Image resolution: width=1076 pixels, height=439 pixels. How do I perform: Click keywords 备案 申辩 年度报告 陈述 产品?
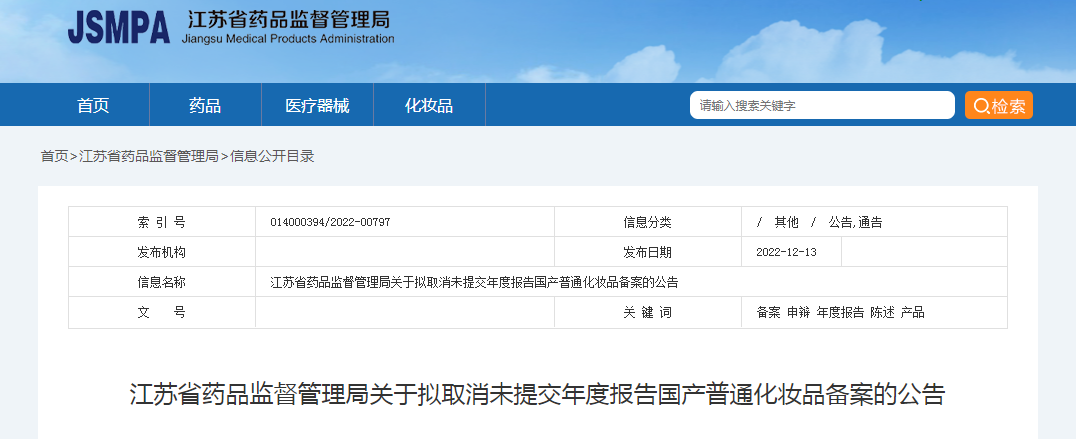point(841,313)
